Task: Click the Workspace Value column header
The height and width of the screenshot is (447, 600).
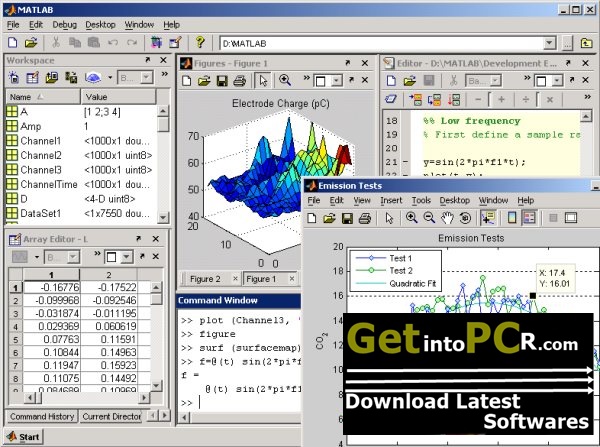Action: [119, 97]
